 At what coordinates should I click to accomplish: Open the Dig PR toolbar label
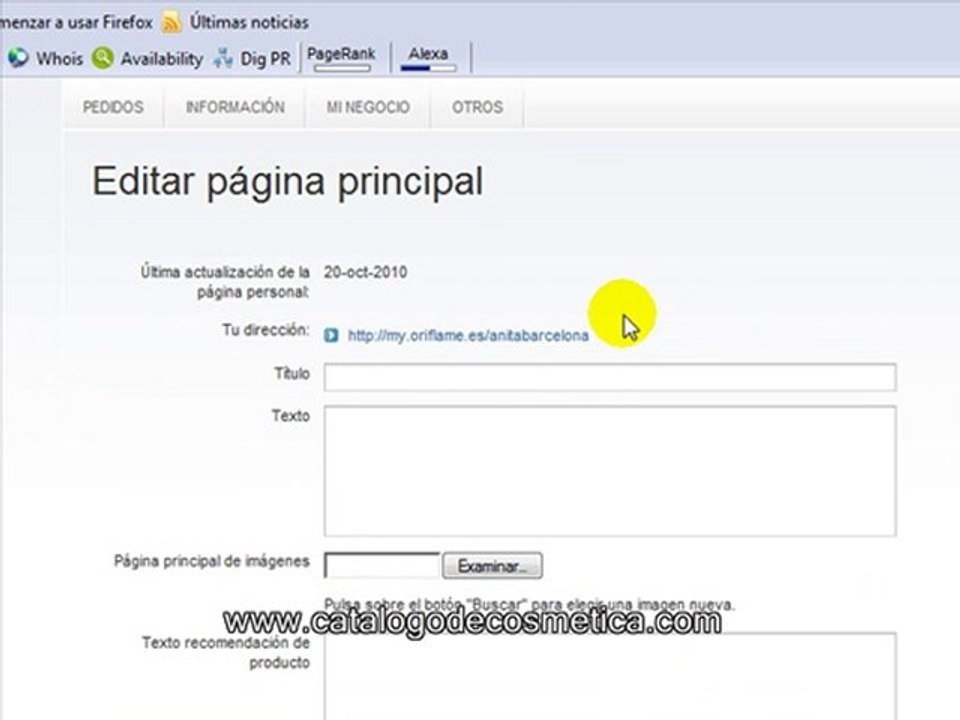pyautogui.click(x=265, y=59)
